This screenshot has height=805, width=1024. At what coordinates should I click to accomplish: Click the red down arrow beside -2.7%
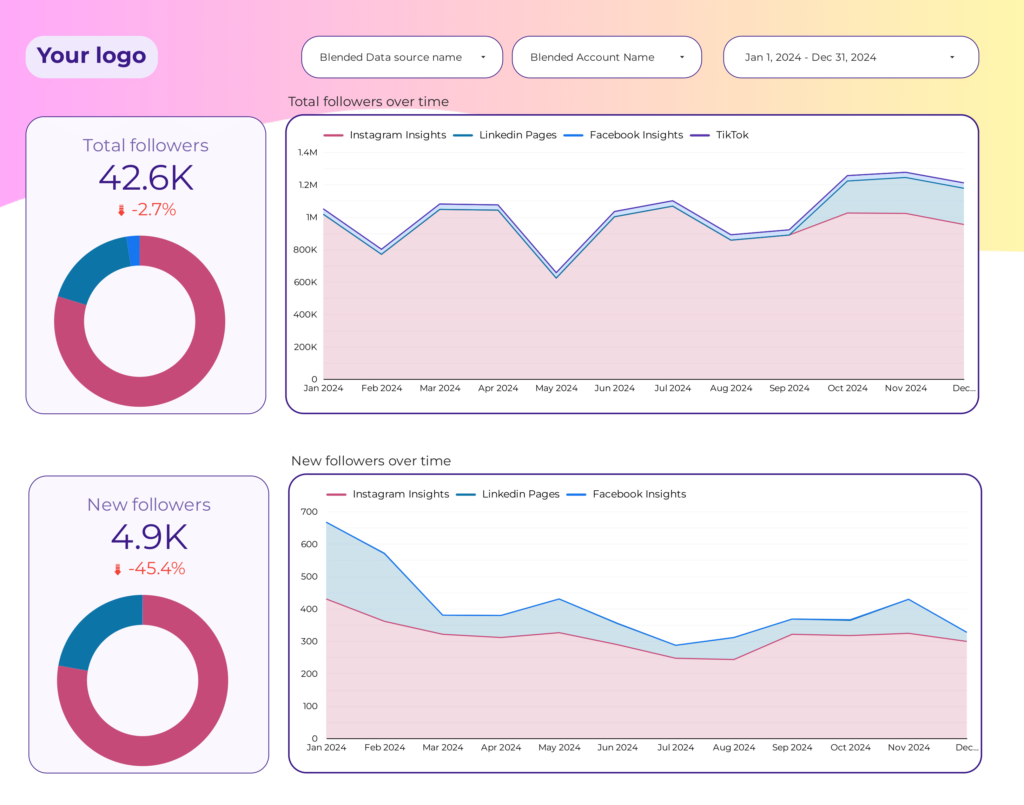coord(121,210)
